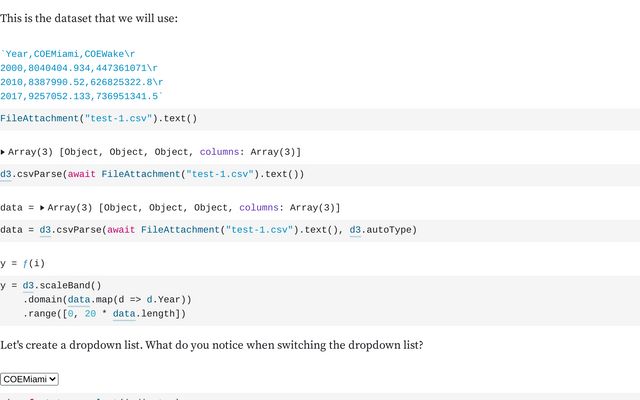Click the 2017,9257052.133 row of CSV output
Viewport: 640px width, 400px height.
(x=81, y=96)
